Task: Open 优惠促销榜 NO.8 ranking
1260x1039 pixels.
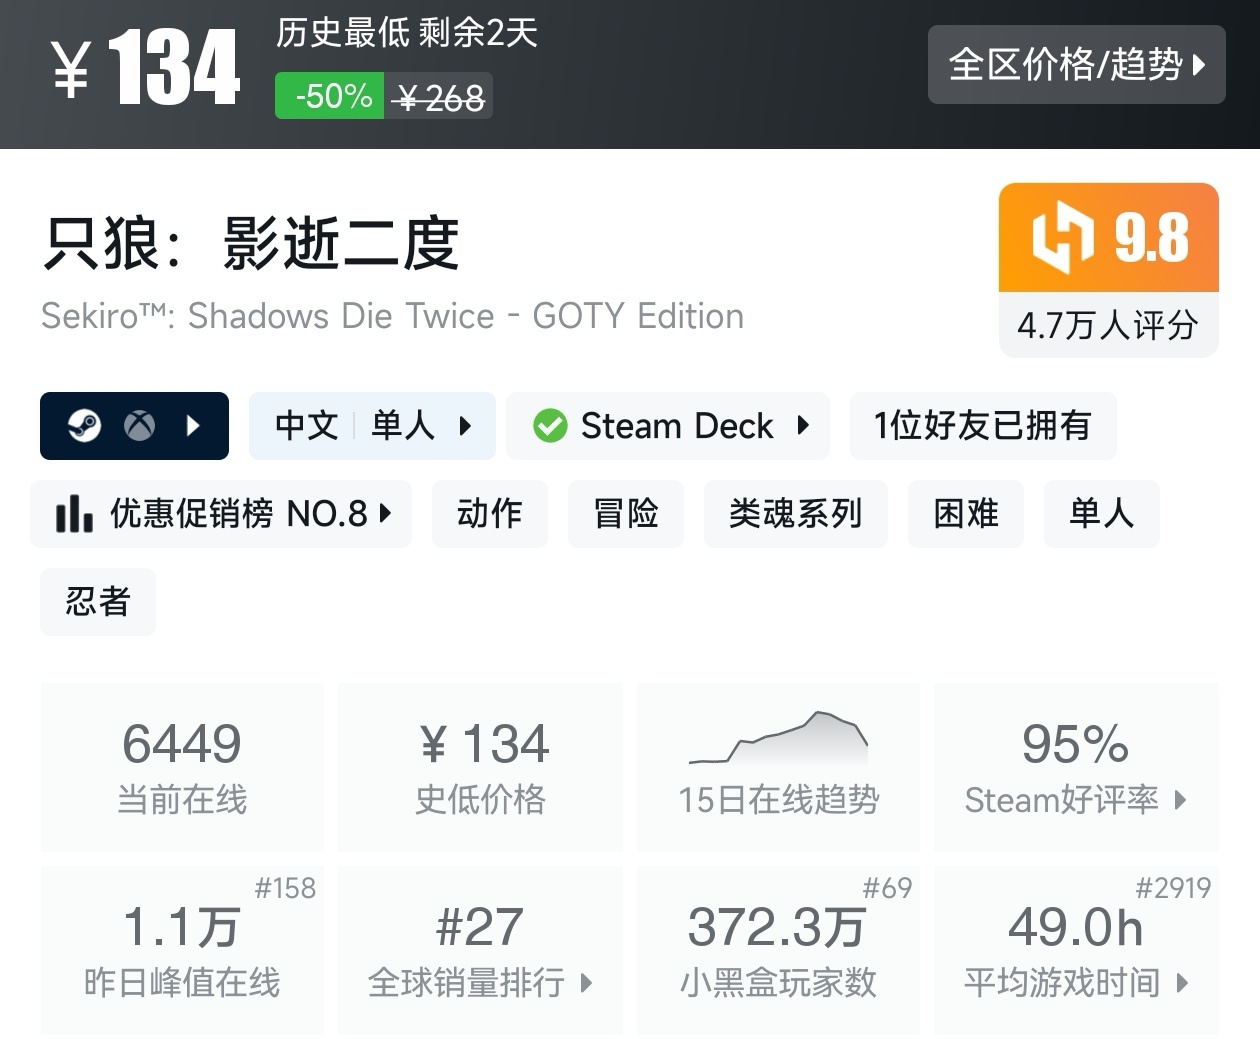Action: tap(221, 514)
